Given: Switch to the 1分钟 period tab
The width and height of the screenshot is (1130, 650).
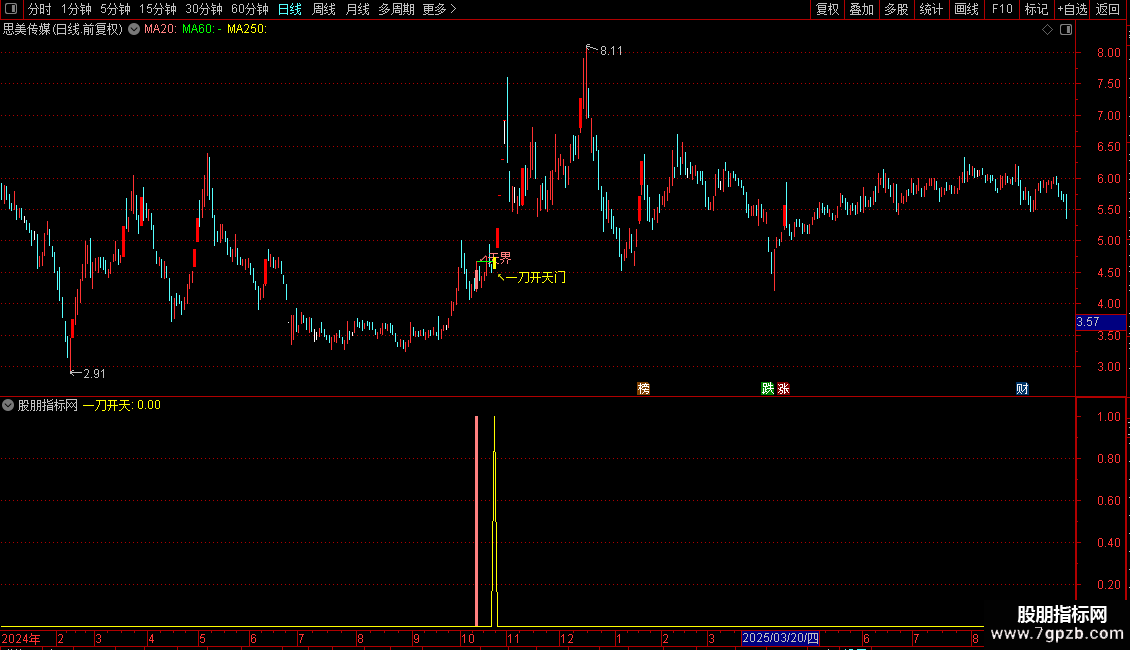Looking at the screenshot, I should coord(76,9).
